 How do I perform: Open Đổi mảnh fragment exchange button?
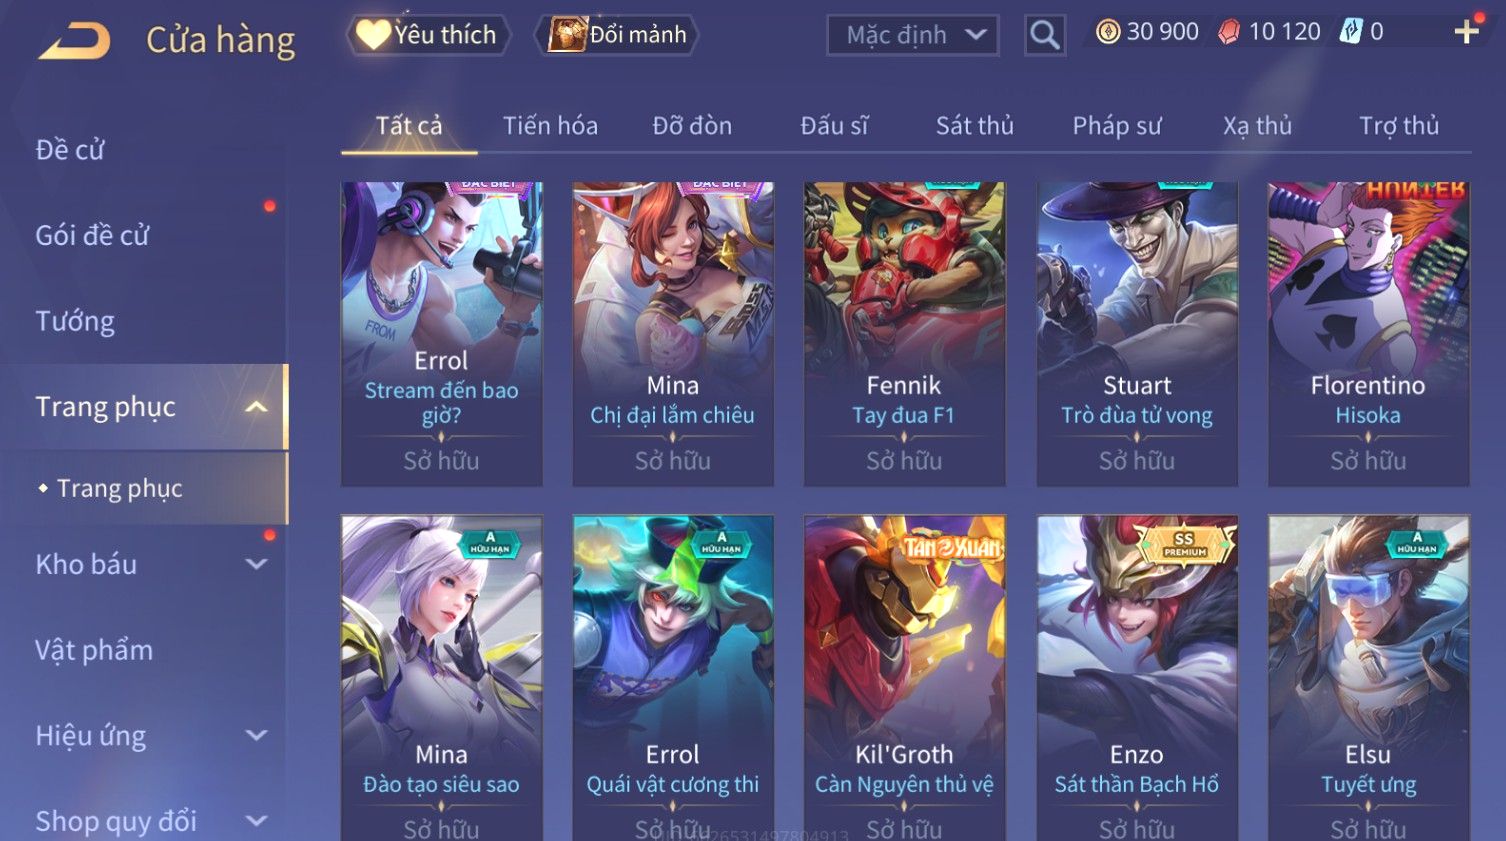tap(616, 35)
